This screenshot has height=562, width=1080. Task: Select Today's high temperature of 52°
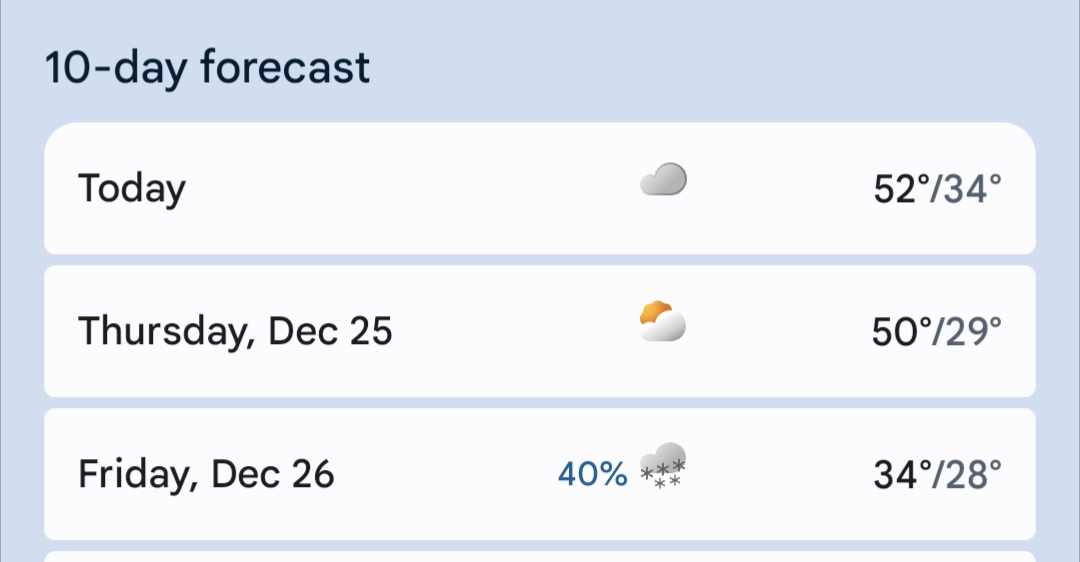tap(899, 189)
